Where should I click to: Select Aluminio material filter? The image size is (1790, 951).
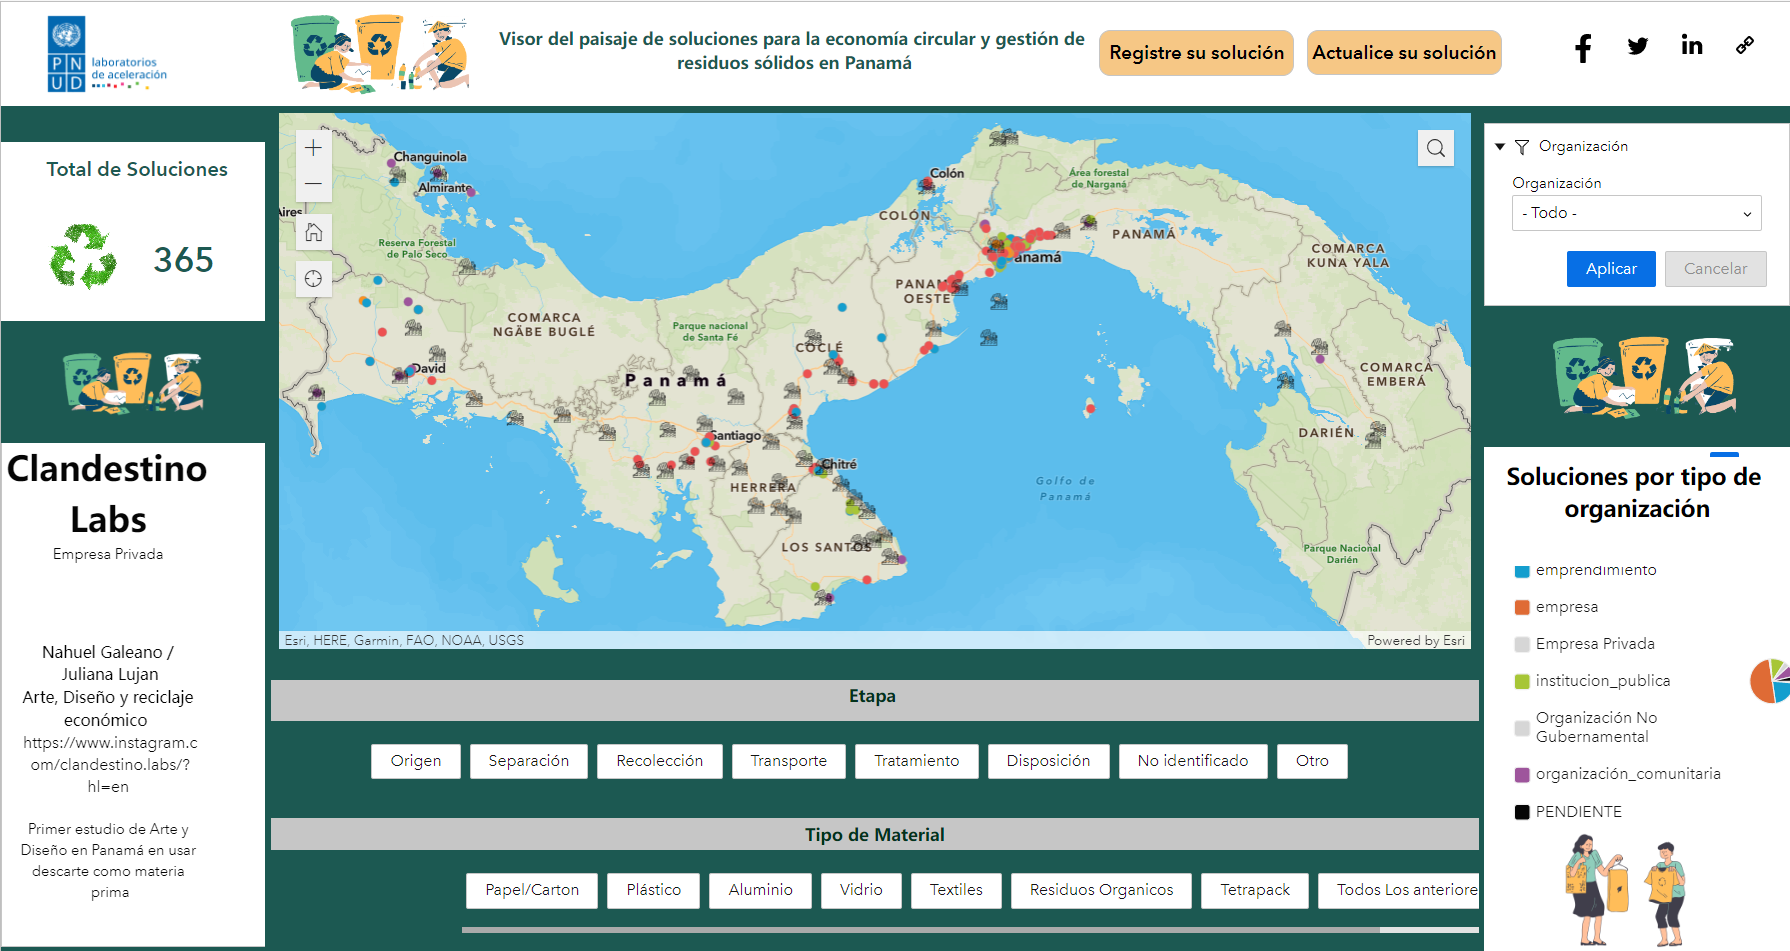point(760,890)
